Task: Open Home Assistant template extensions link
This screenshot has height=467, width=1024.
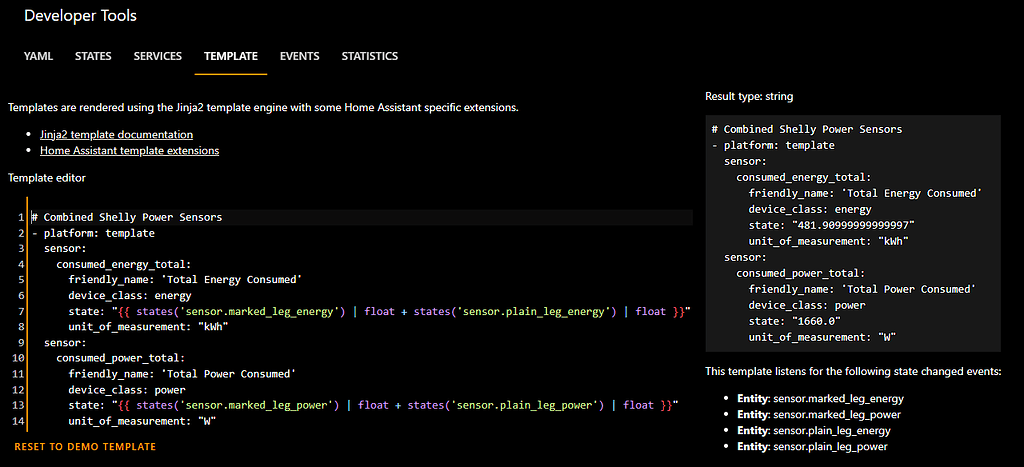Action: point(129,151)
